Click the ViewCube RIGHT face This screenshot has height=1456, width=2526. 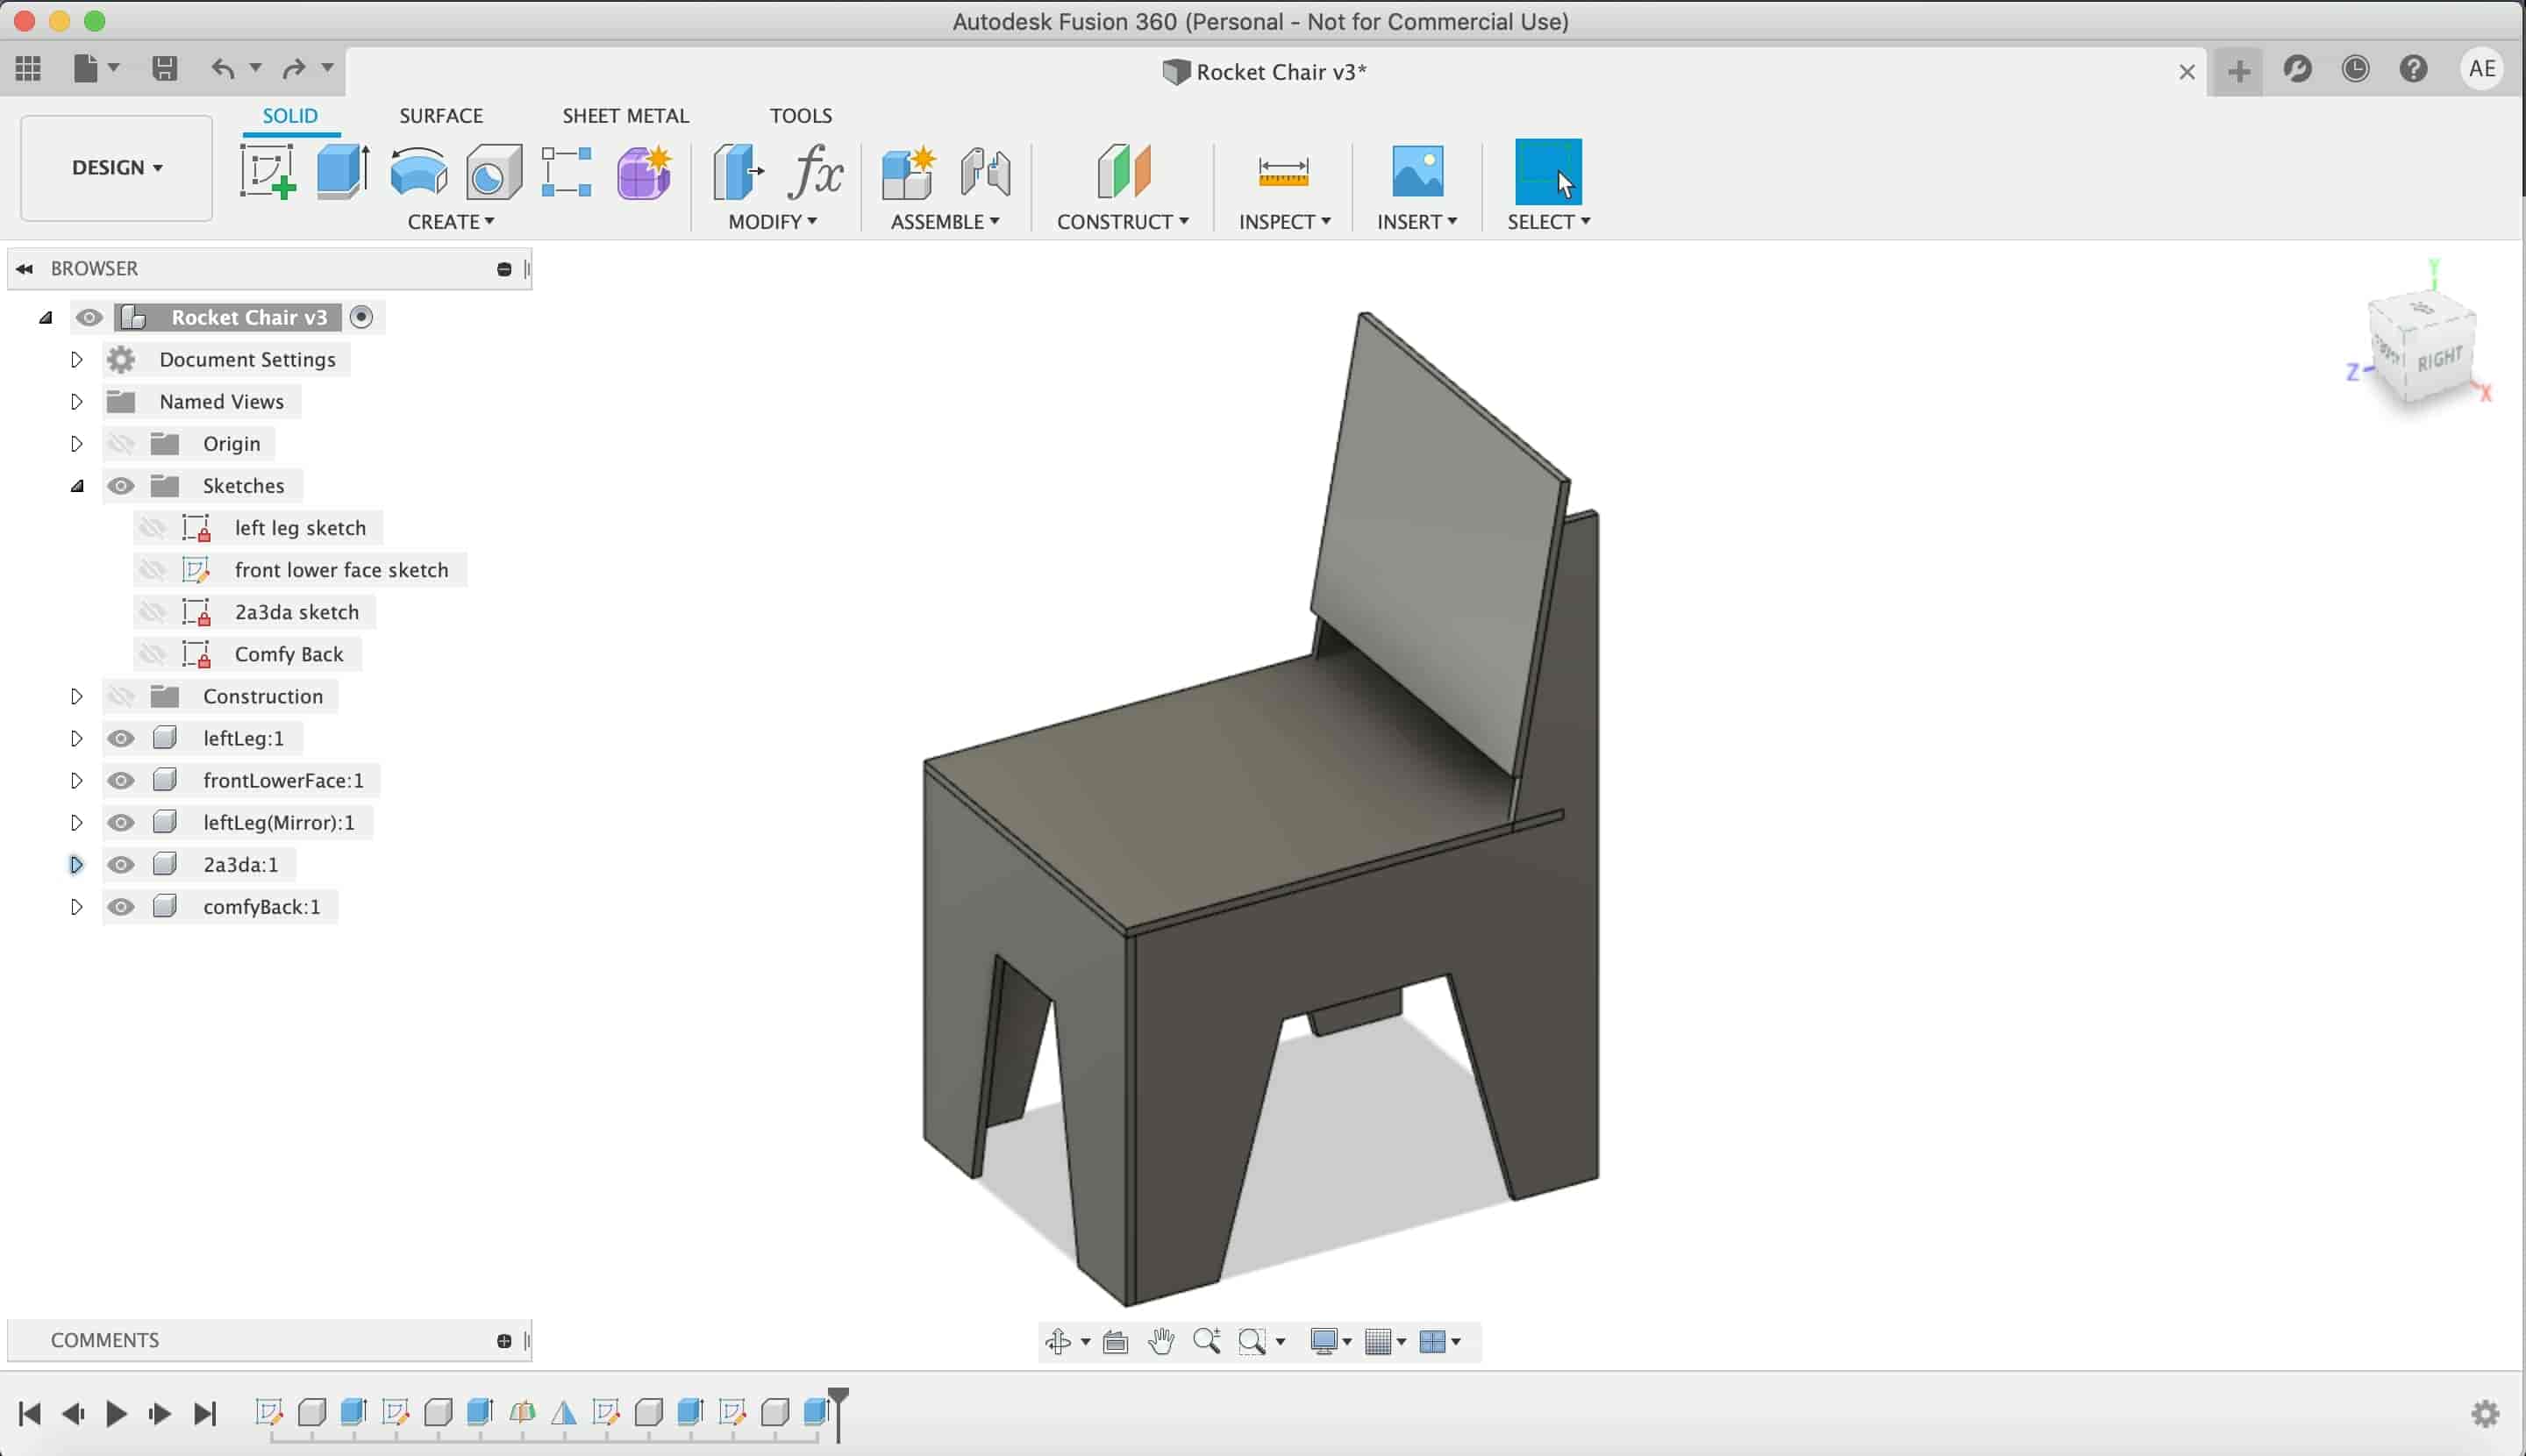tap(2440, 359)
